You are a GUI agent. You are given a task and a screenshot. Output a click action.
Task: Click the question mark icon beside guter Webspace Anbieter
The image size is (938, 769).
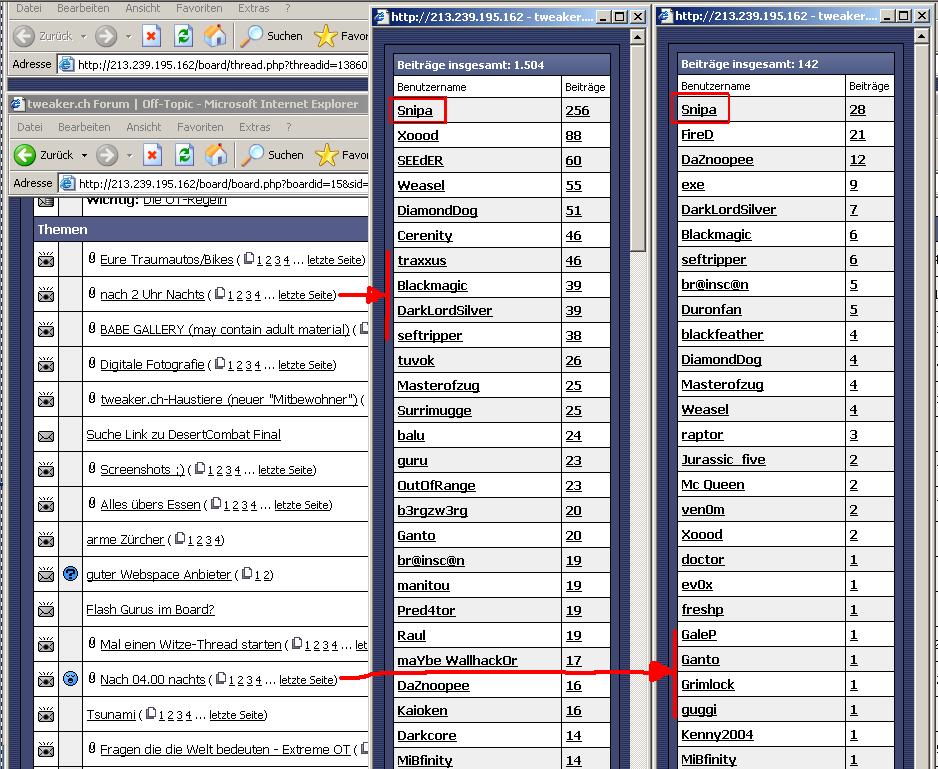[70, 574]
